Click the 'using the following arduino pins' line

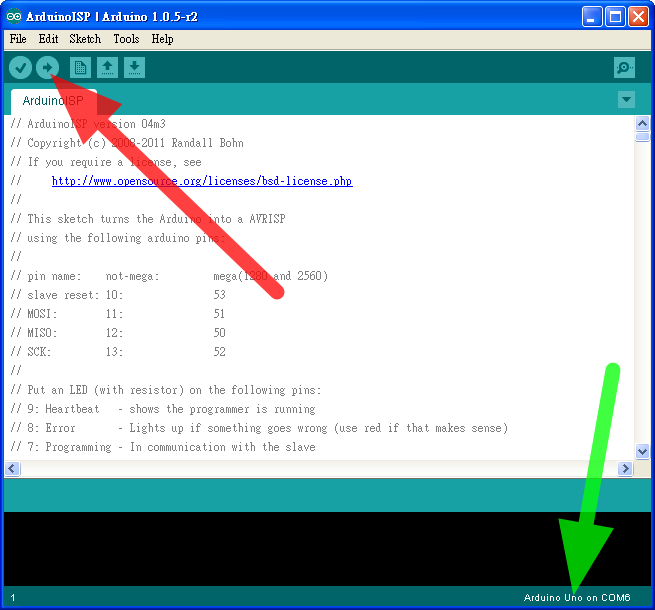click(118, 238)
